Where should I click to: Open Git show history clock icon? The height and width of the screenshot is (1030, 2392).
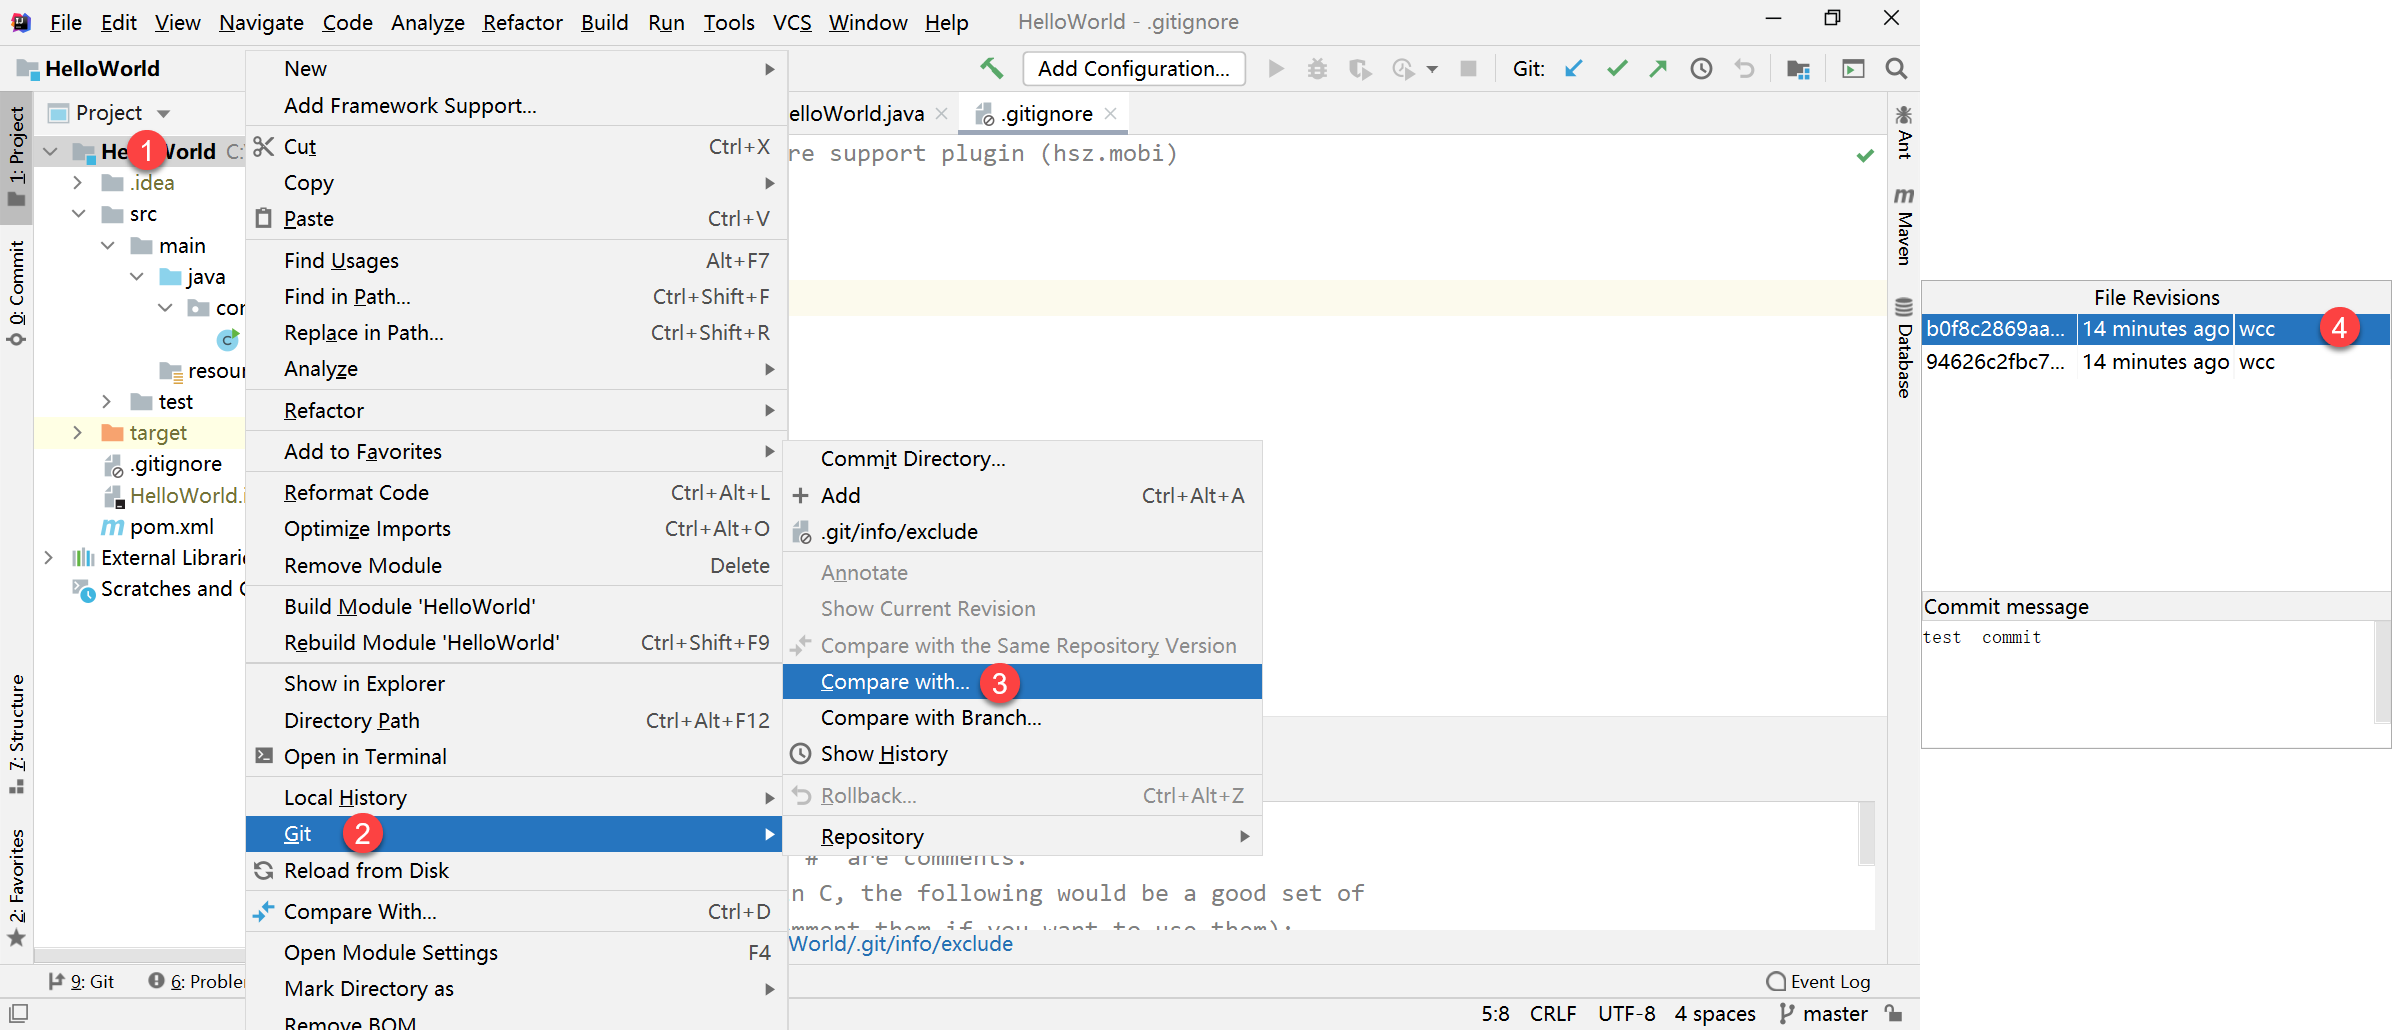[1701, 69]
